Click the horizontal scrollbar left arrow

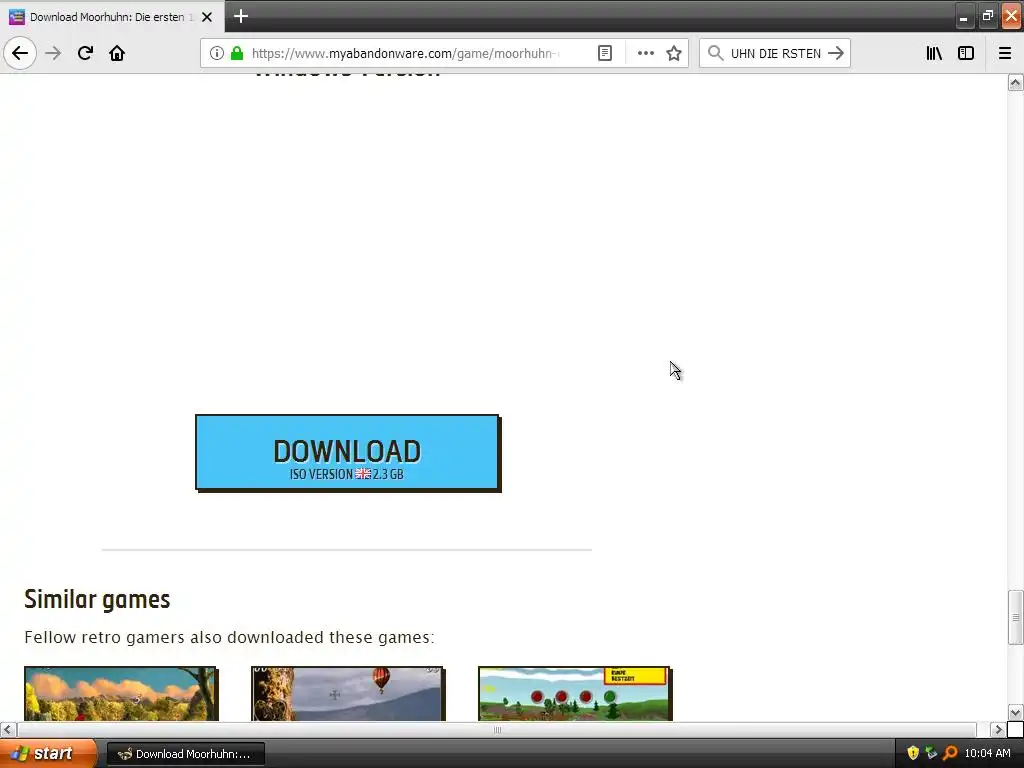(x=8, y=729)
